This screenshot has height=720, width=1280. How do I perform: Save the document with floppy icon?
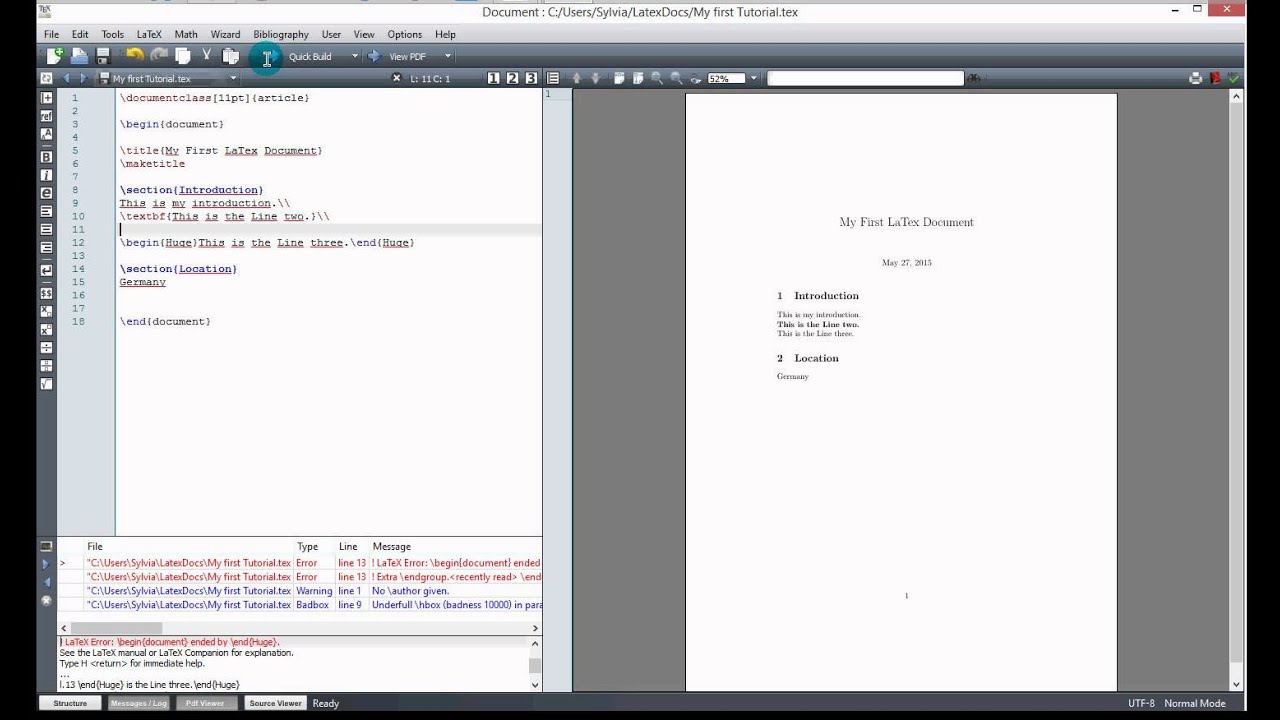(103, 56)
